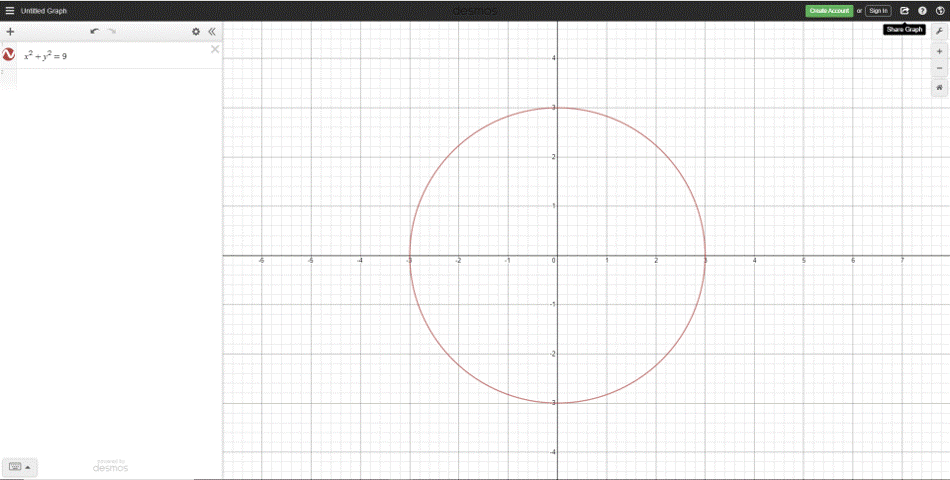Click the Sign In button
The width and height of the screenshot is (950, 480).
(878, 11)
